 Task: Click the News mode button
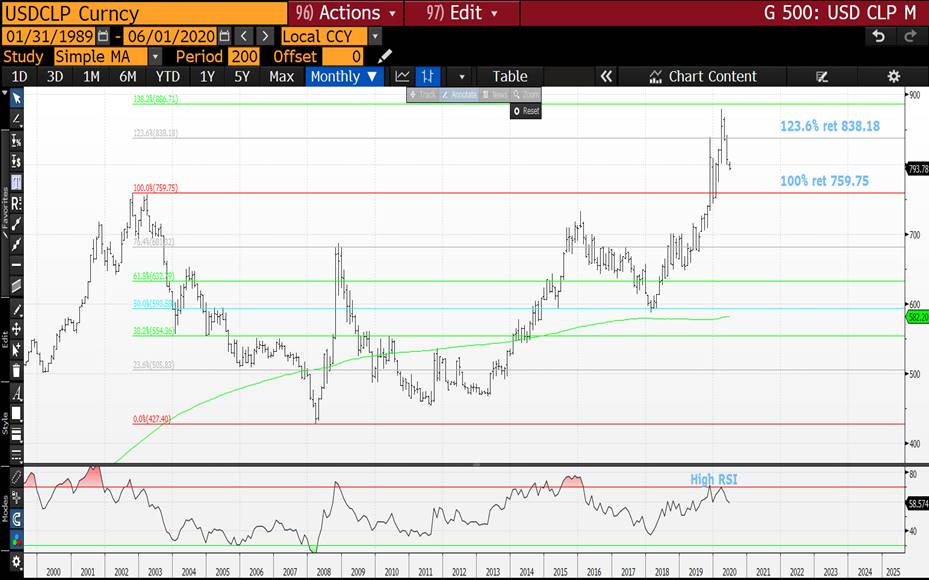pos(494,95)
